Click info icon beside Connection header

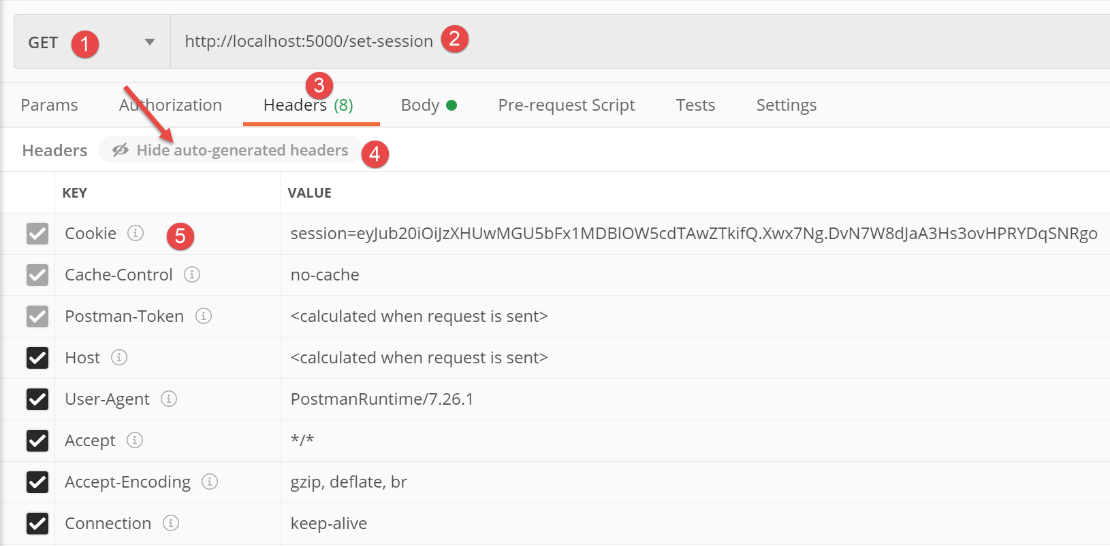(x=171, y=523)
